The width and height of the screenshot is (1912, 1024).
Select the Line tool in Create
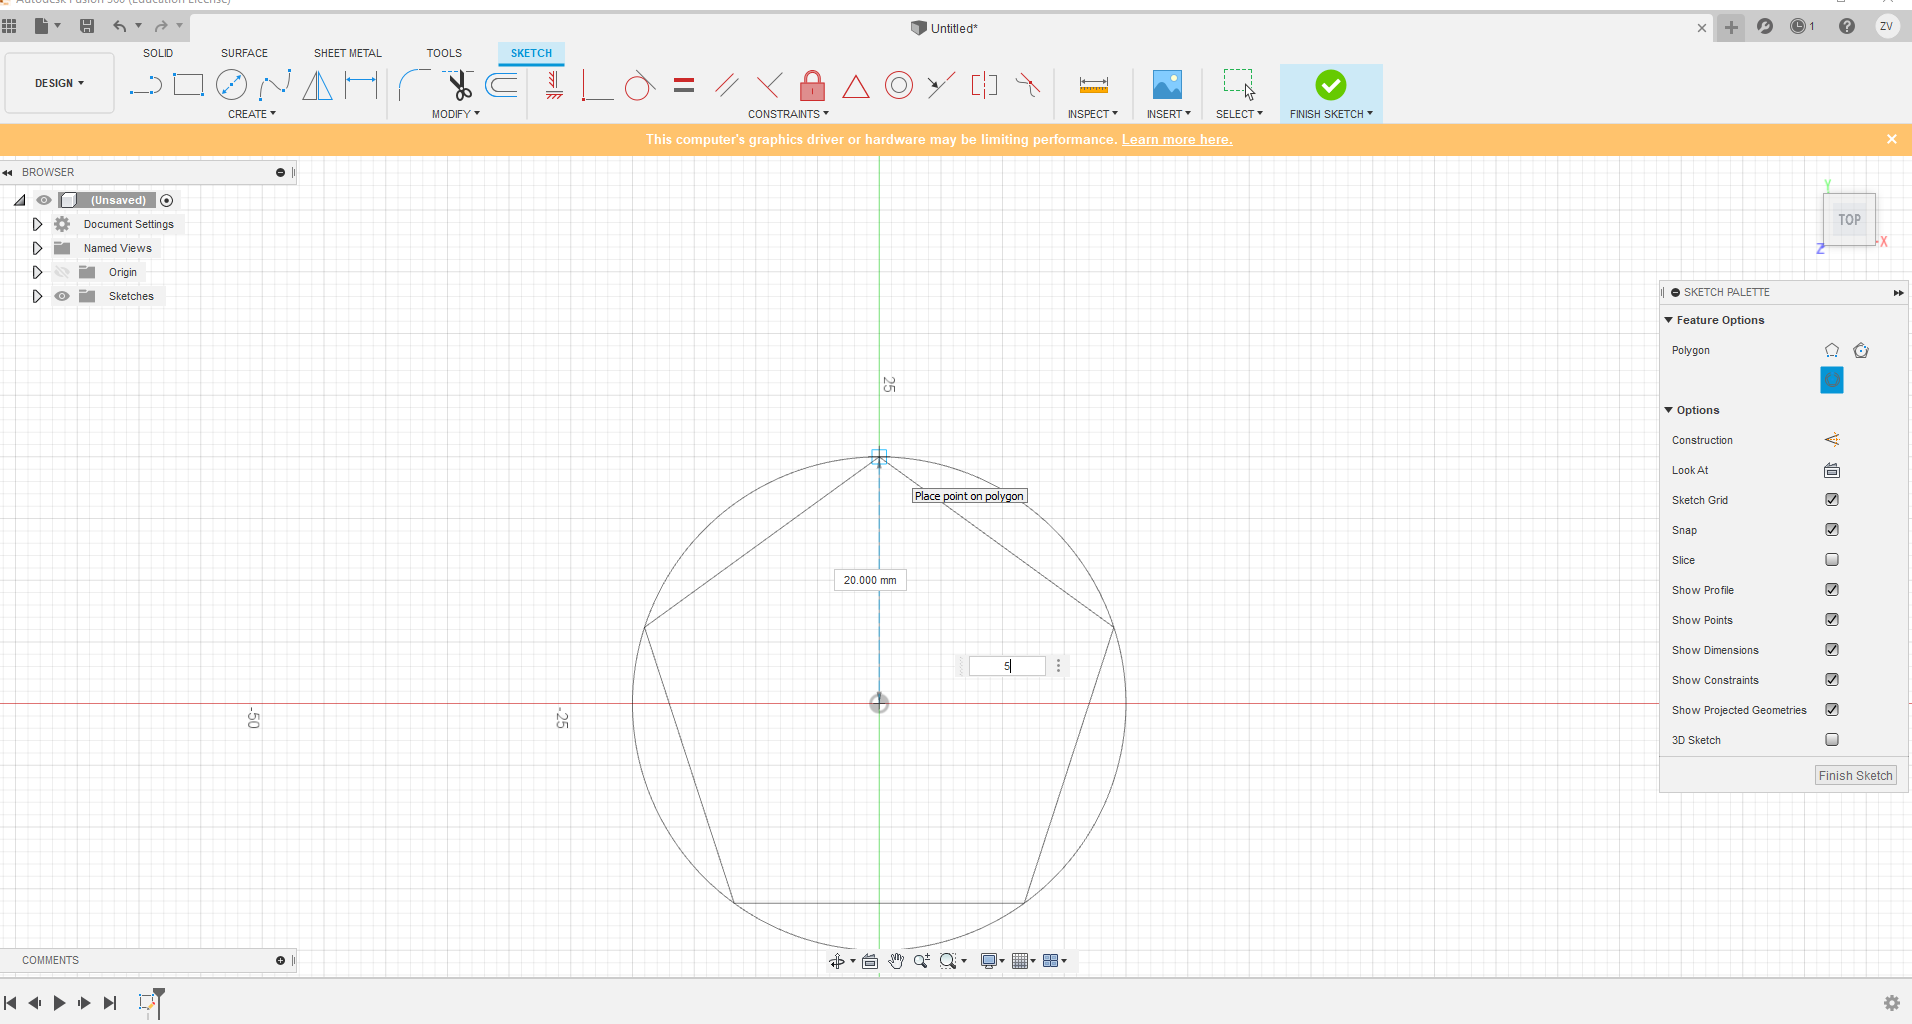146,86
